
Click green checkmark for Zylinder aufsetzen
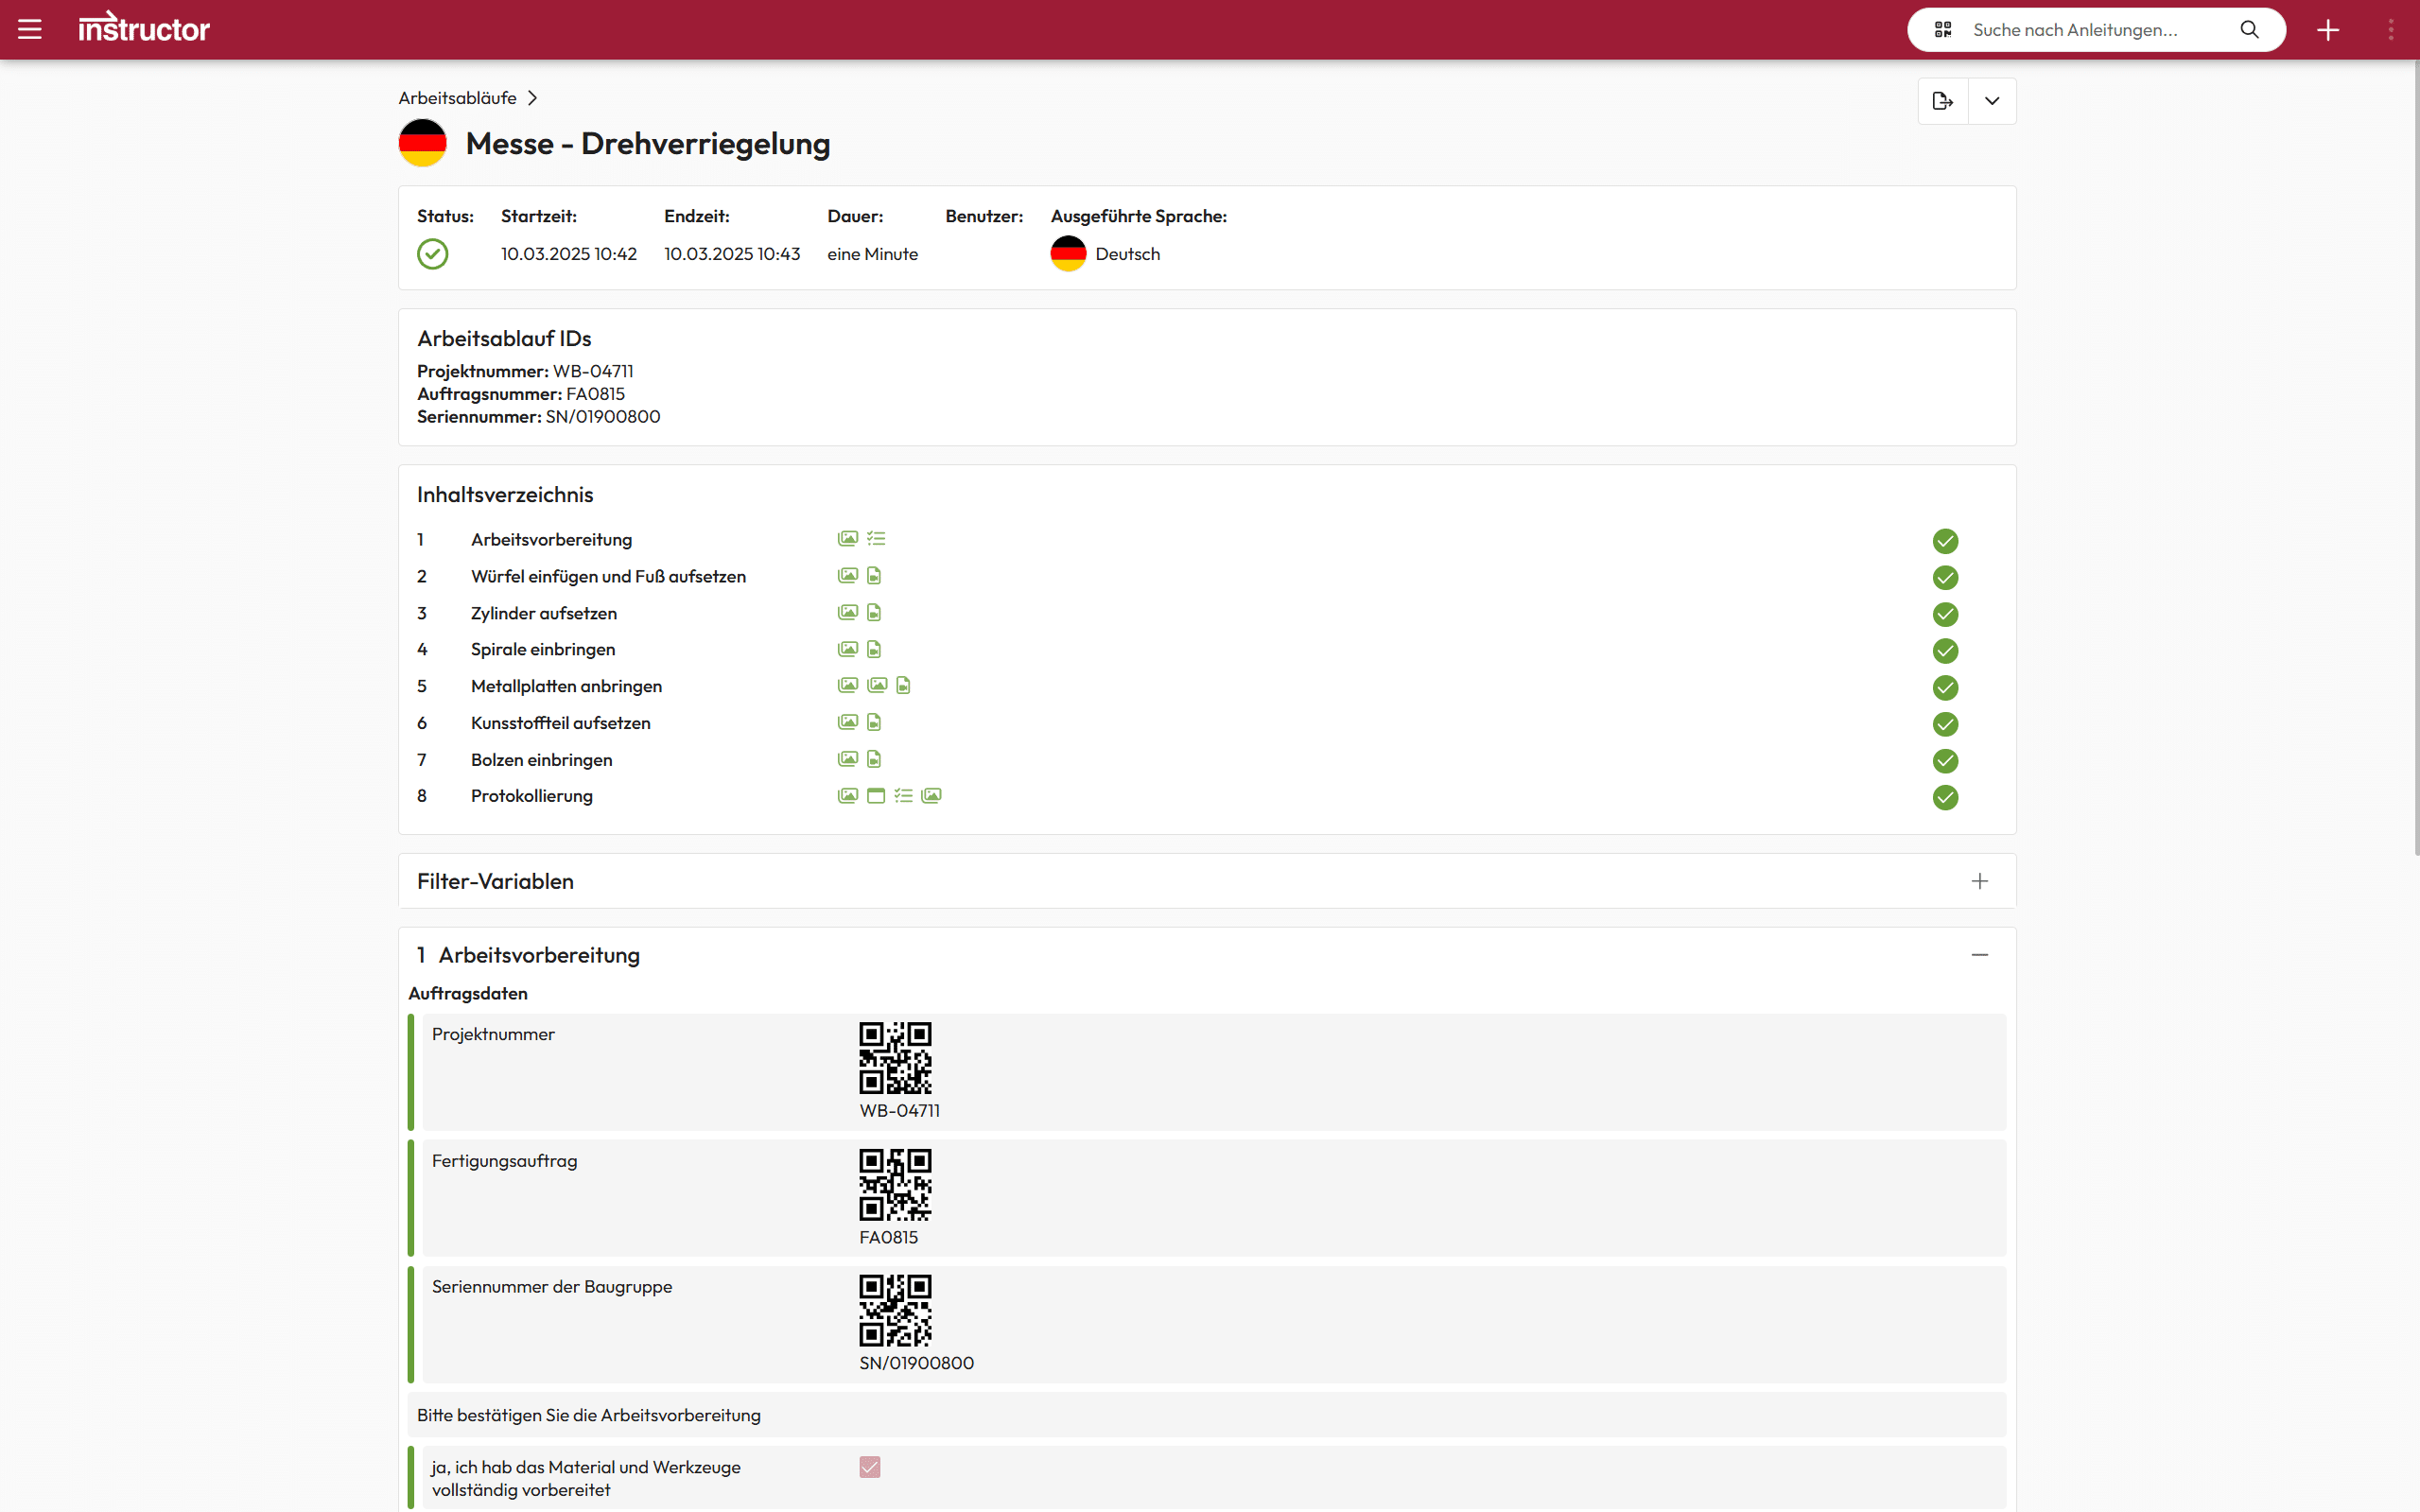[x=1945, y=614]
